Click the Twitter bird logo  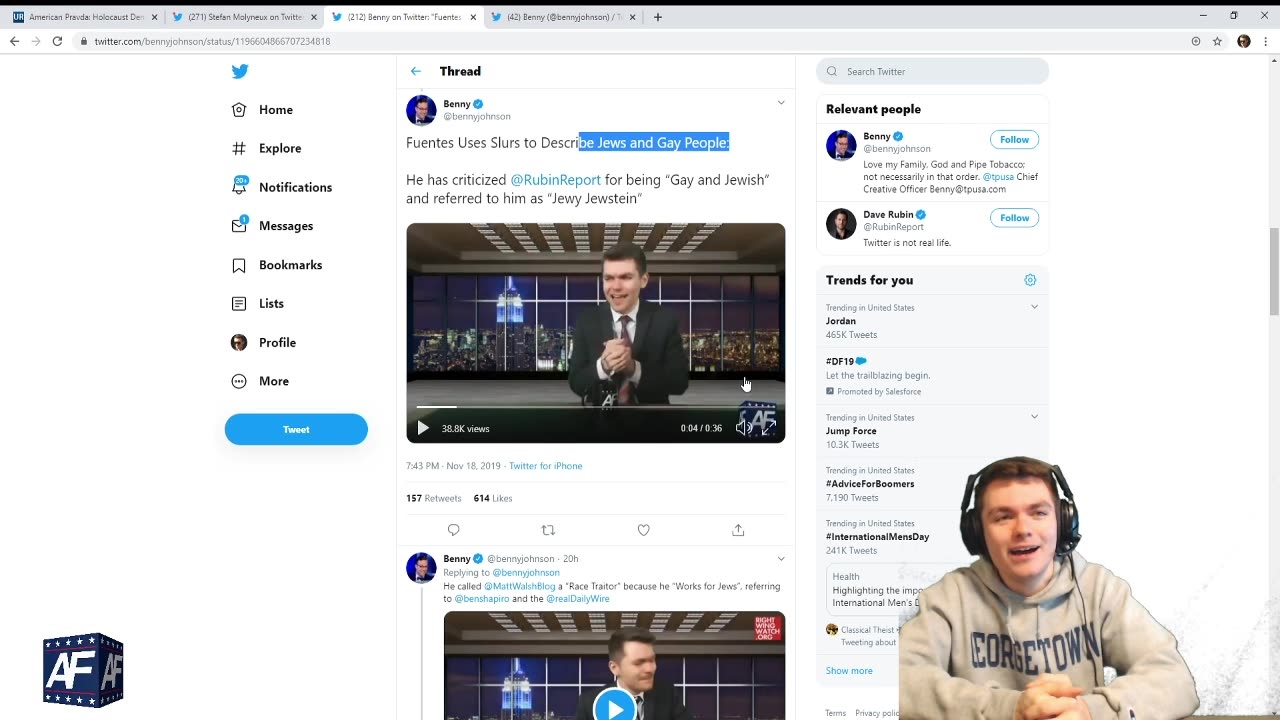pos(240,71)
